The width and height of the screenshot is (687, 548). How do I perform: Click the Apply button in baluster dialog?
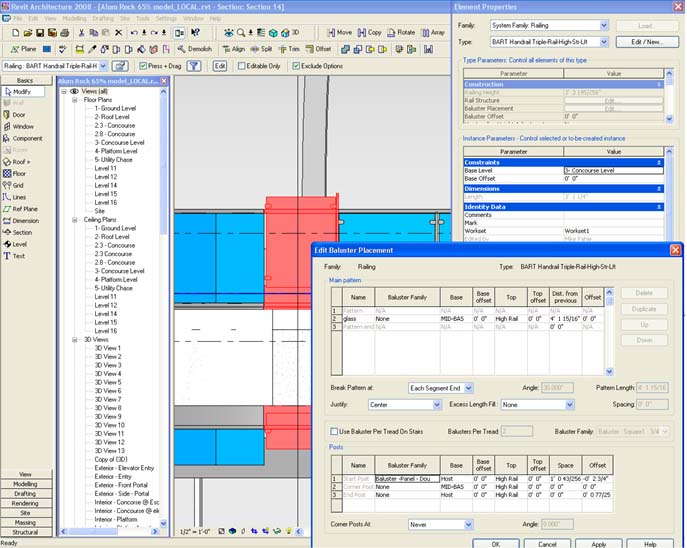(x=598, y=543)
